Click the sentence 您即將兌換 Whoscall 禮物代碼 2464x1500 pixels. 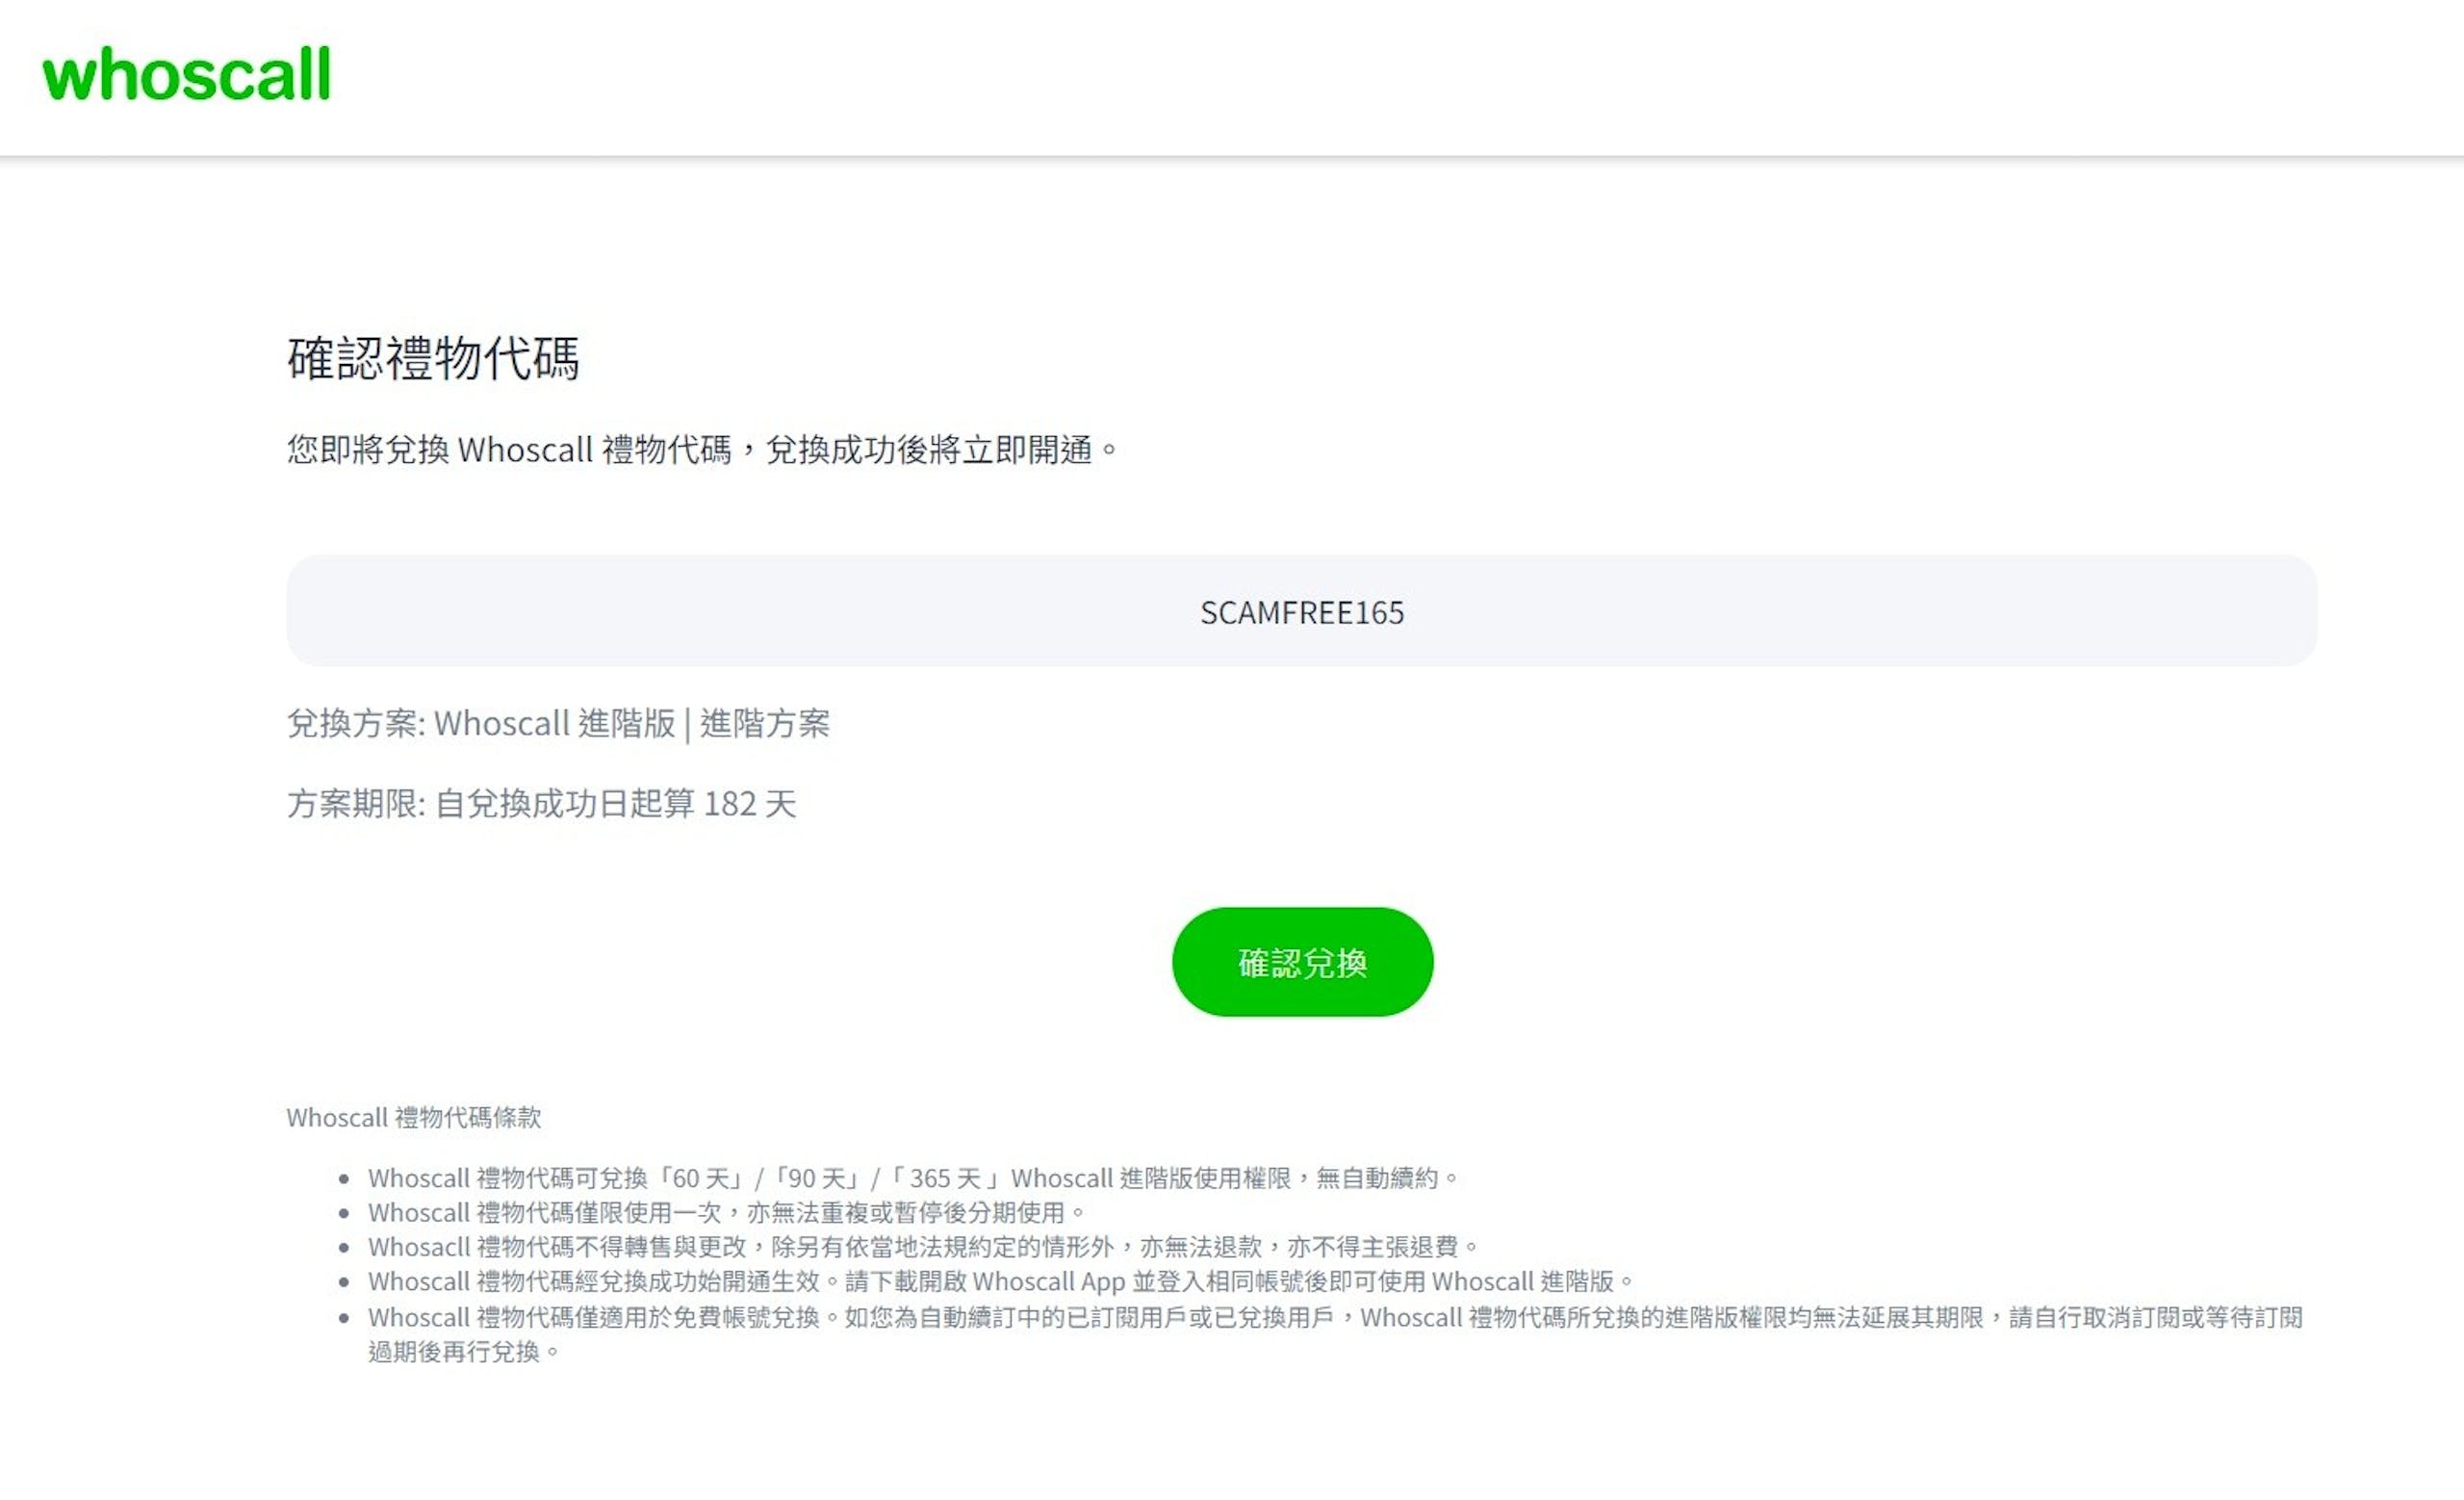(703, 450)
